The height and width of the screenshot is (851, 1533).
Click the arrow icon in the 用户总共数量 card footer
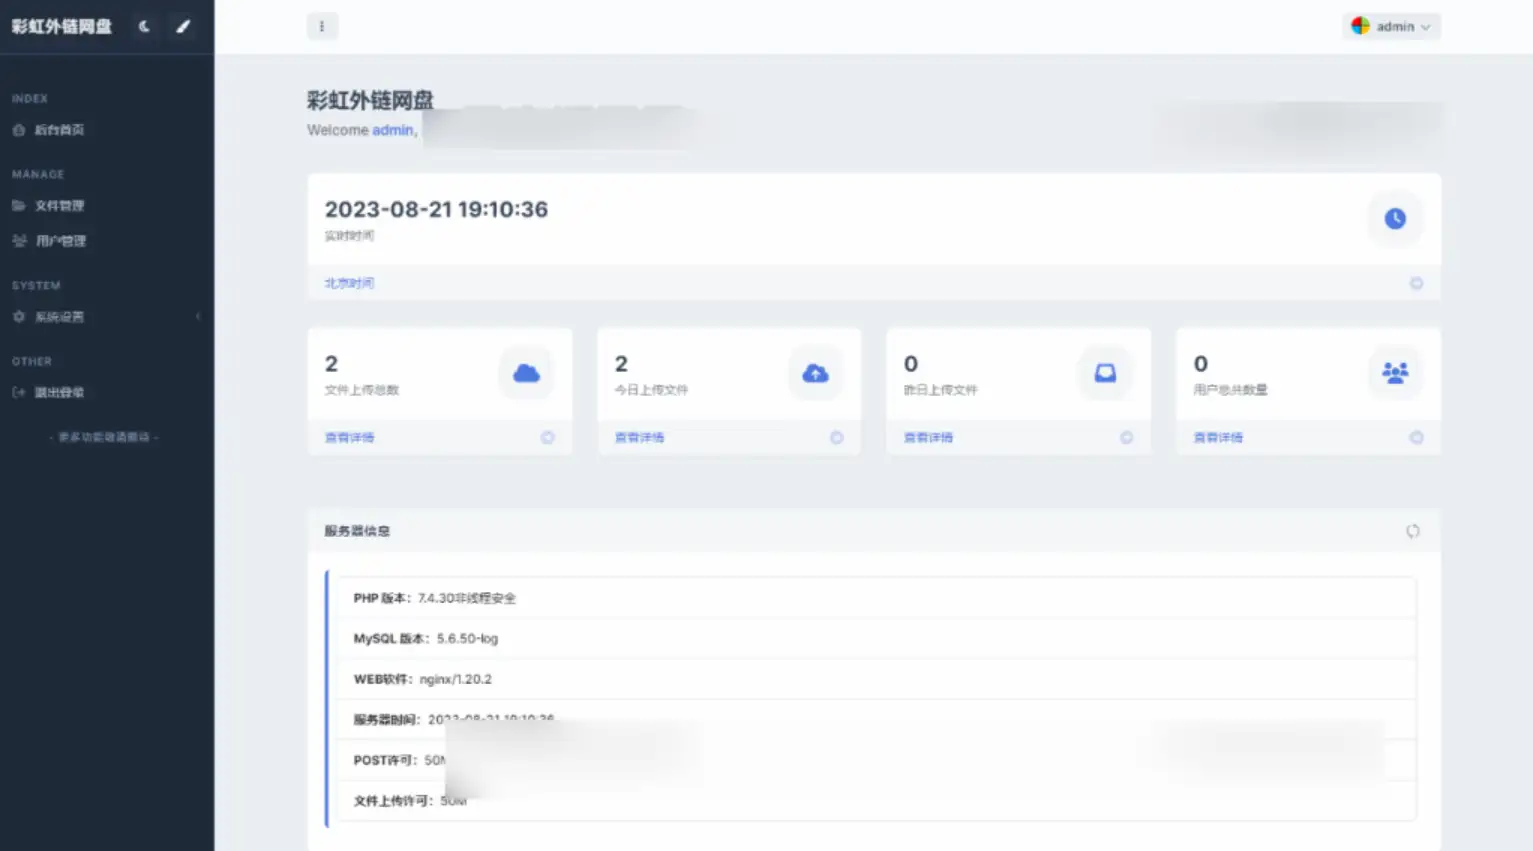1416,437
